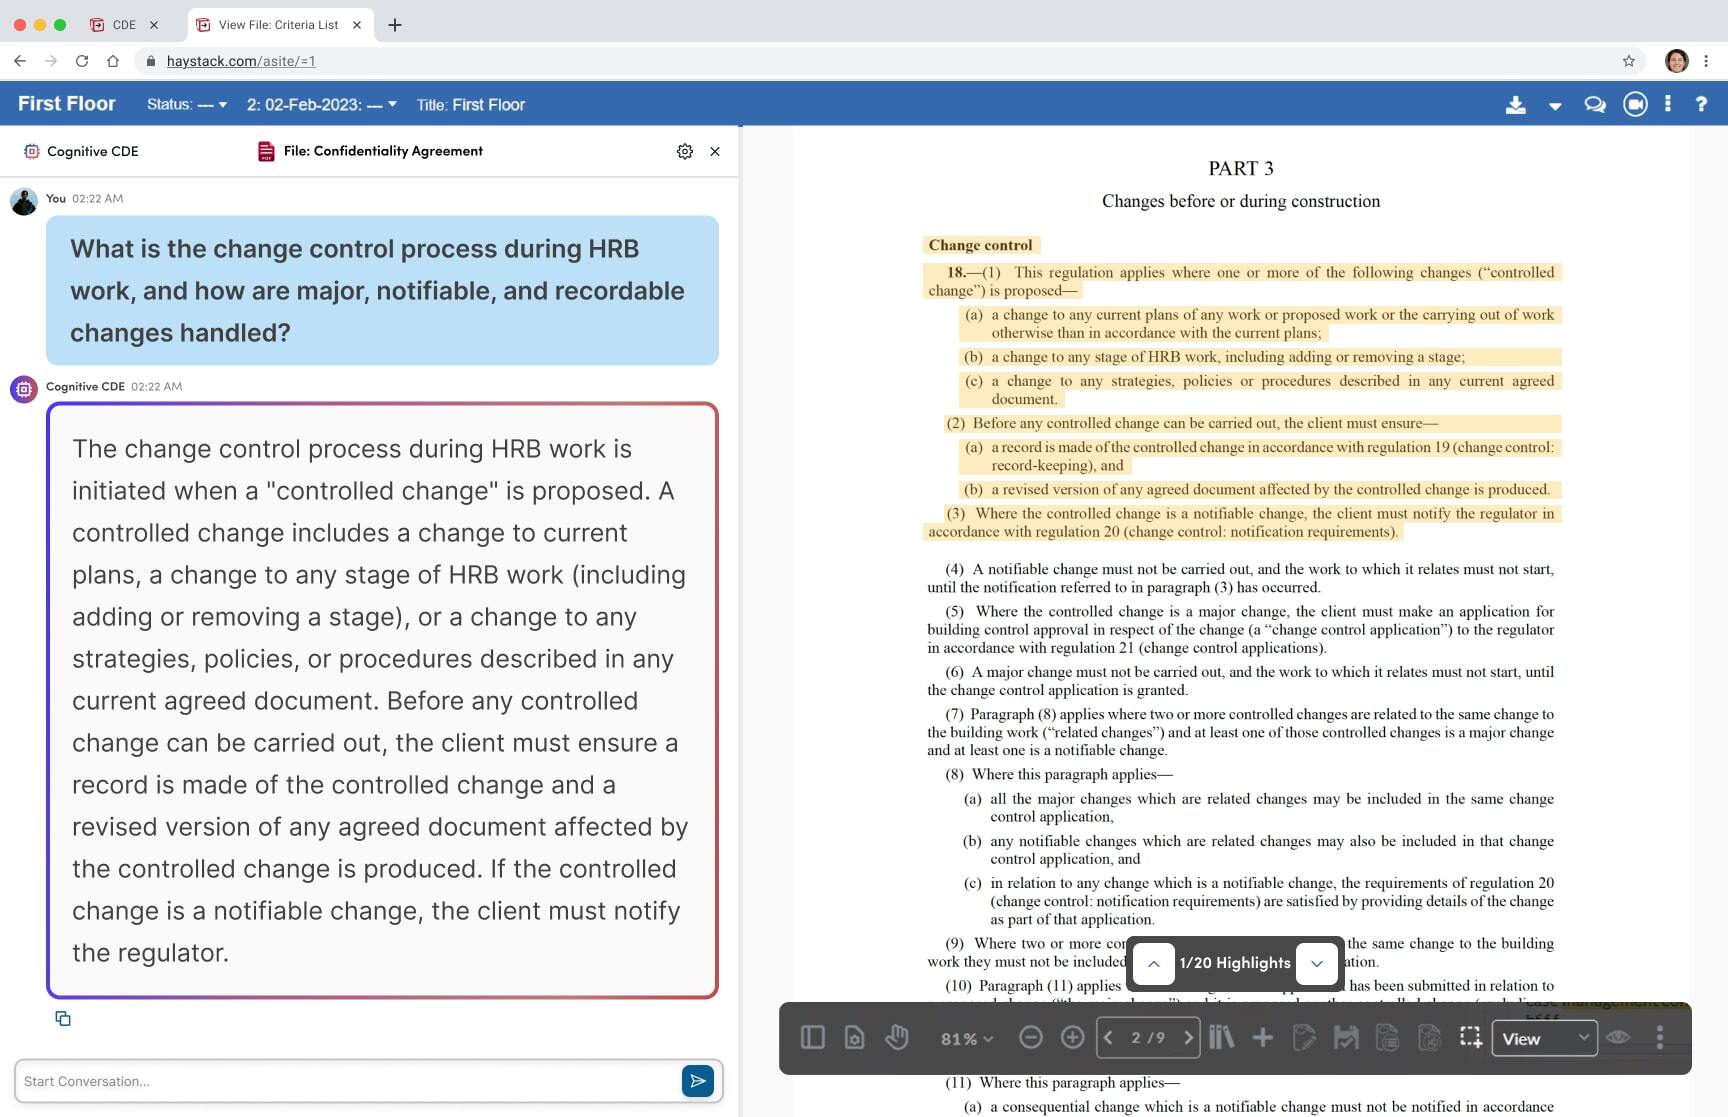Select the marquee area selection tool
The image size is (1728, 1117).
1470,1038
